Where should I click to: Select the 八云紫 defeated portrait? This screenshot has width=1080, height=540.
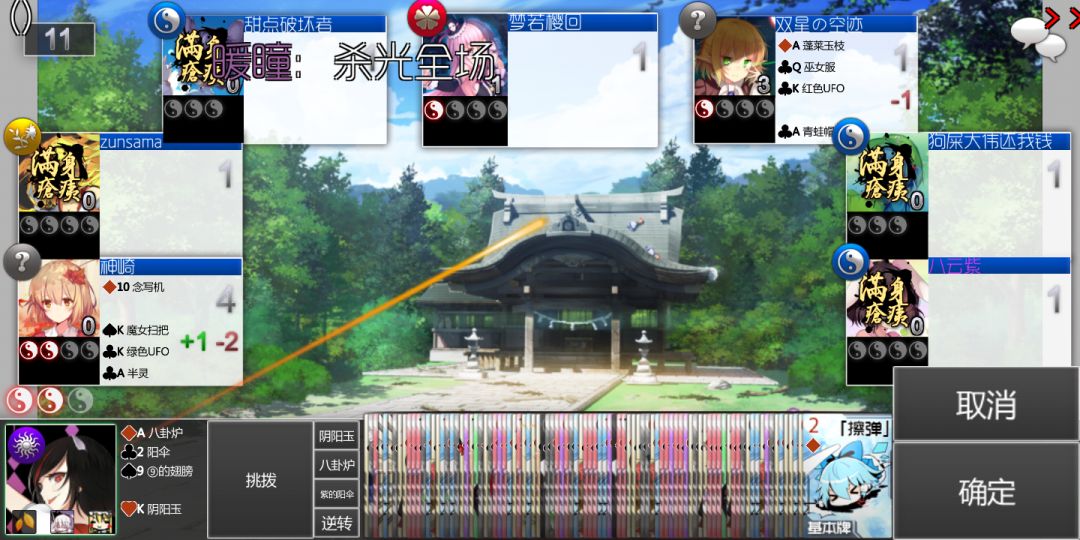pyautogui.click(x=887, y=300)
